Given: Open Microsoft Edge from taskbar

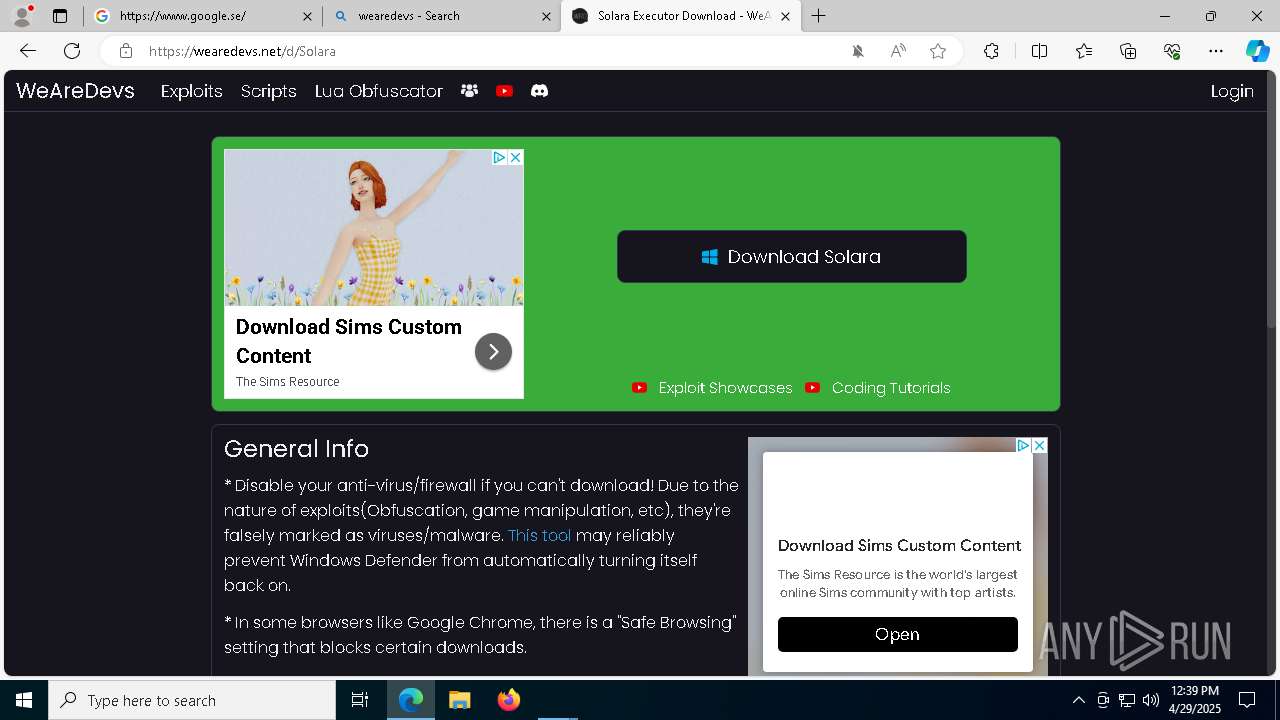Looking at the screenshot, I should pos(411,700).
